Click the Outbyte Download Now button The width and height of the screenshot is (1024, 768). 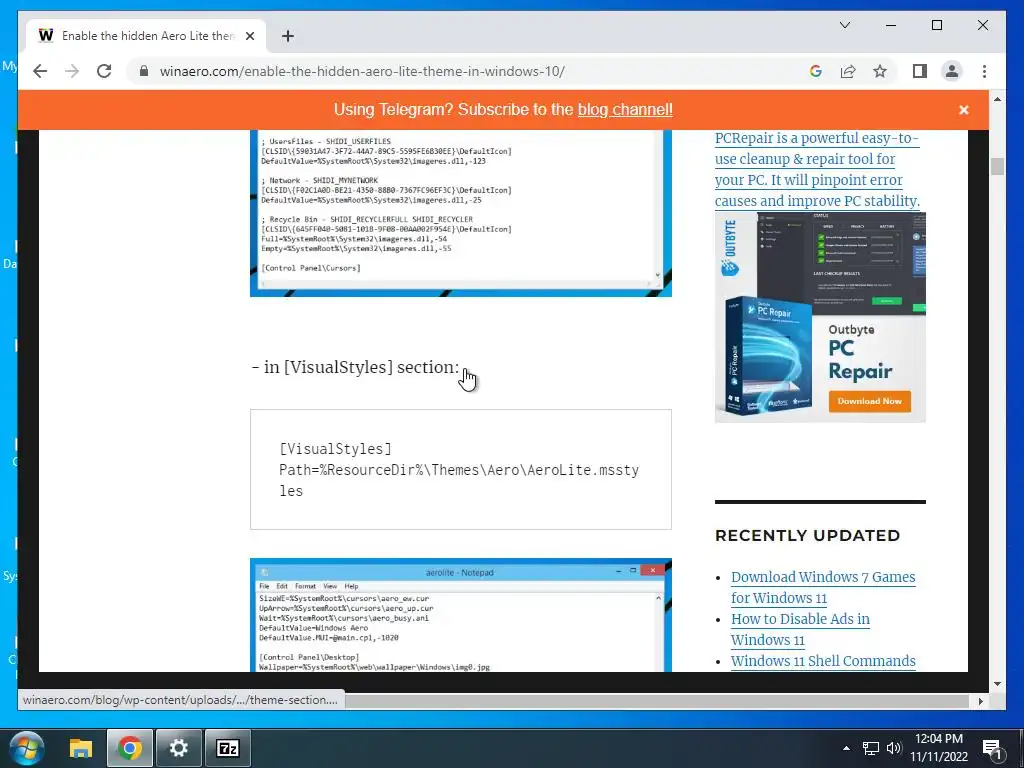869,401
